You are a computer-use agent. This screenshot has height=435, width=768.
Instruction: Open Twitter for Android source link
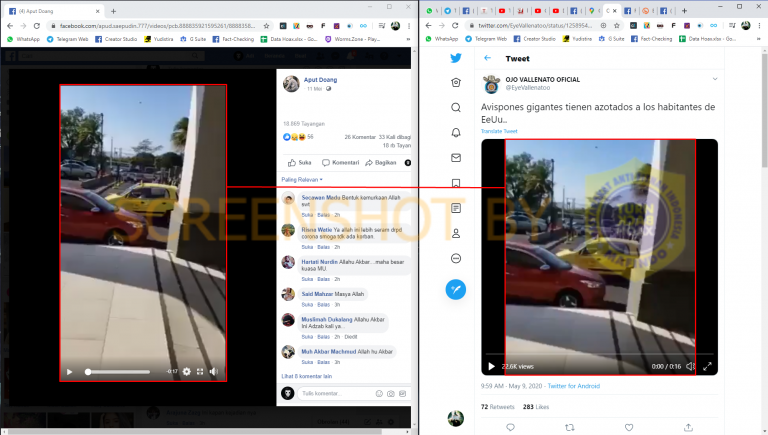[x=574, y=386]
